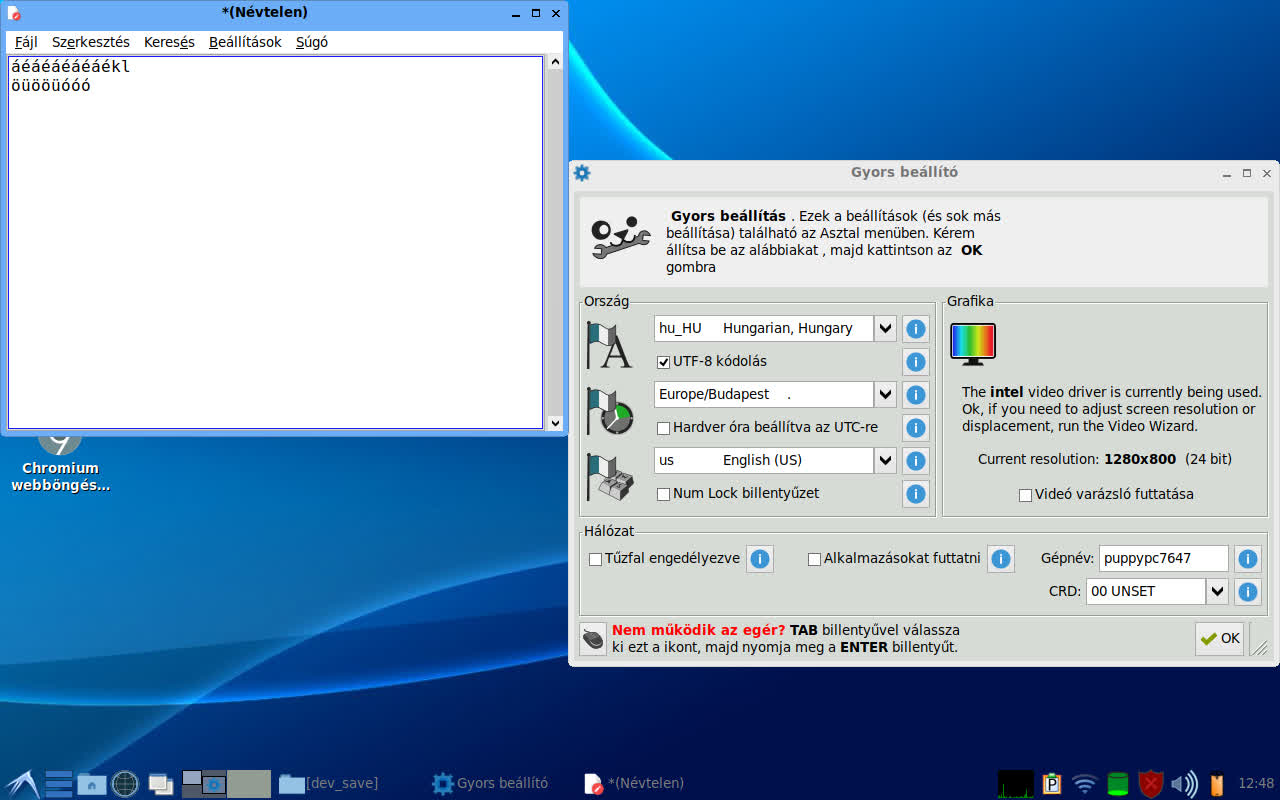Show info for the CRD dropdown

[1248, 592]
